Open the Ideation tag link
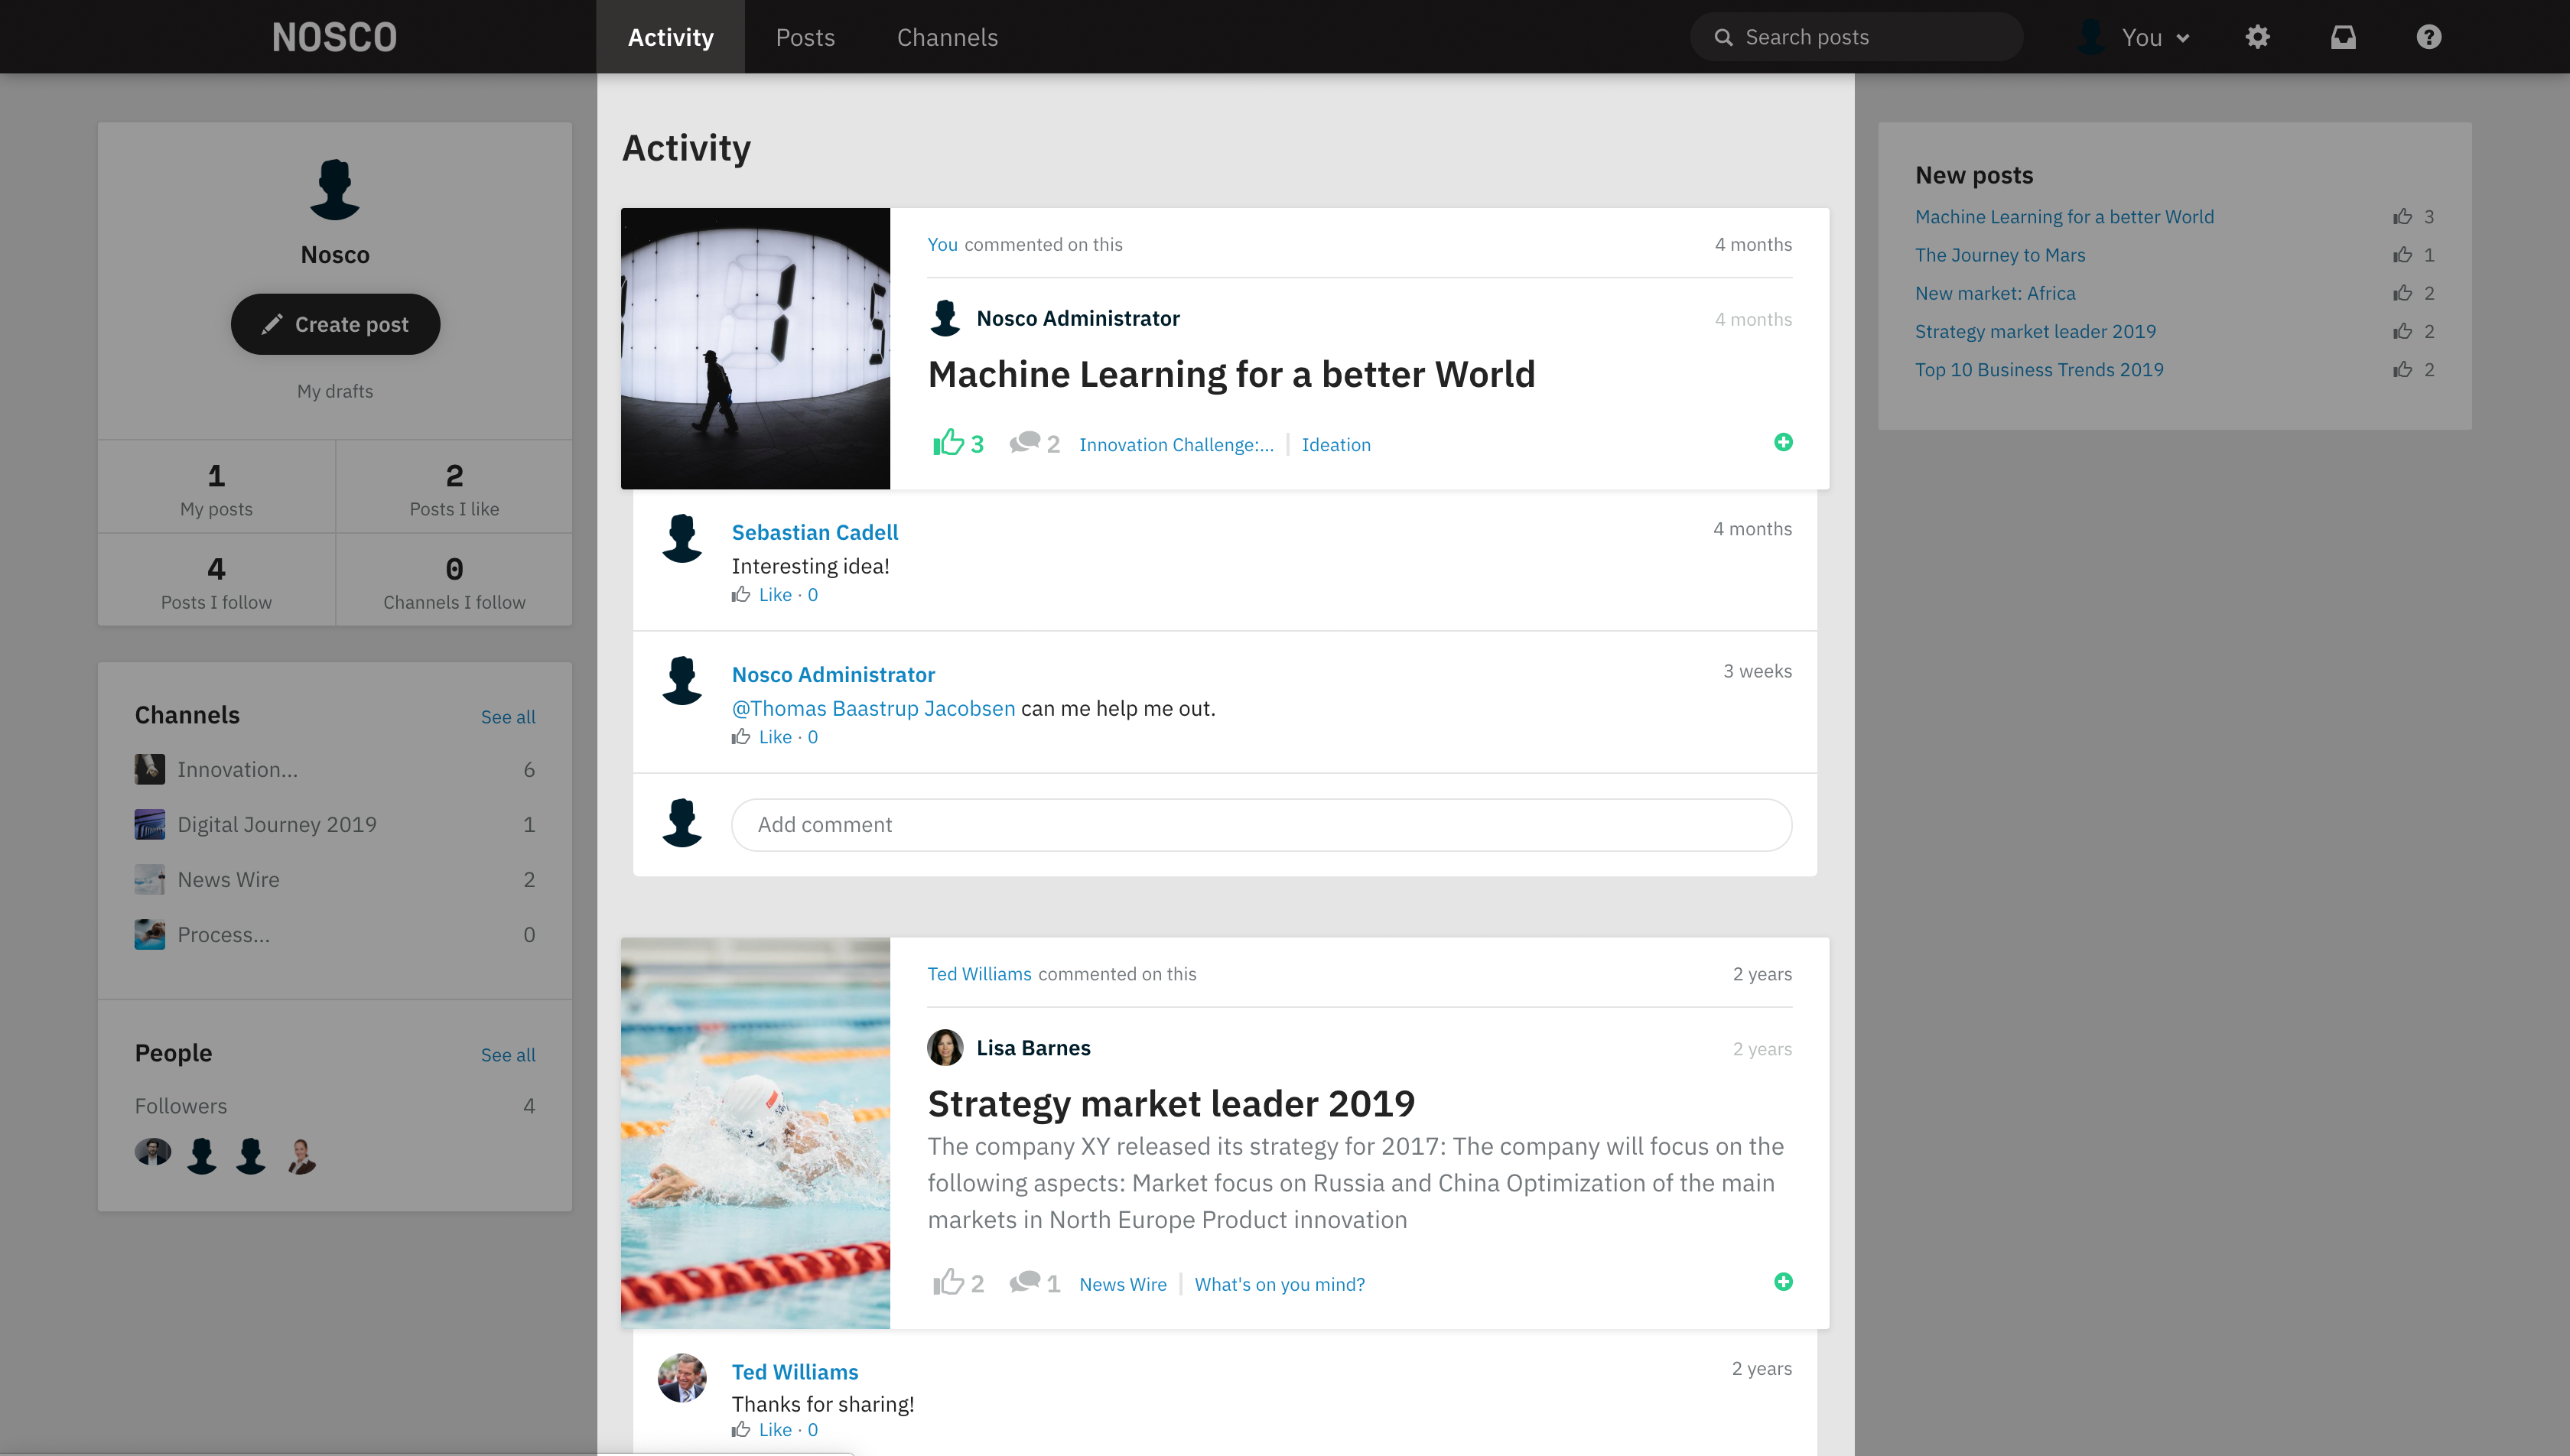The height and width of the screenshot is (1456, 2570). click(1336, 445)
